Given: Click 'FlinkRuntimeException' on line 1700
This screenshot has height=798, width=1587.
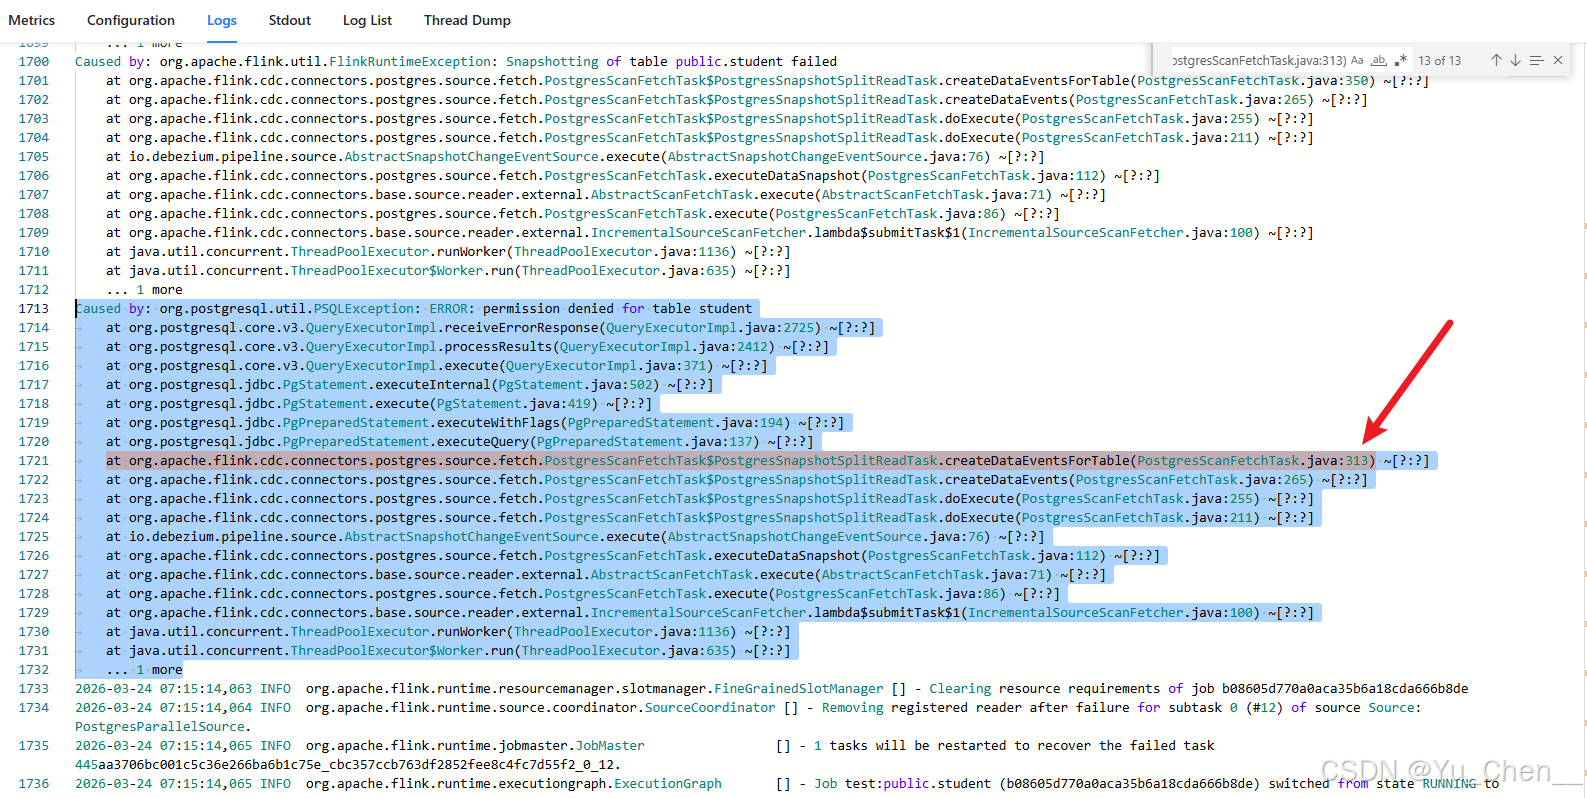Looking at the screenshot, I should (410, 62).
